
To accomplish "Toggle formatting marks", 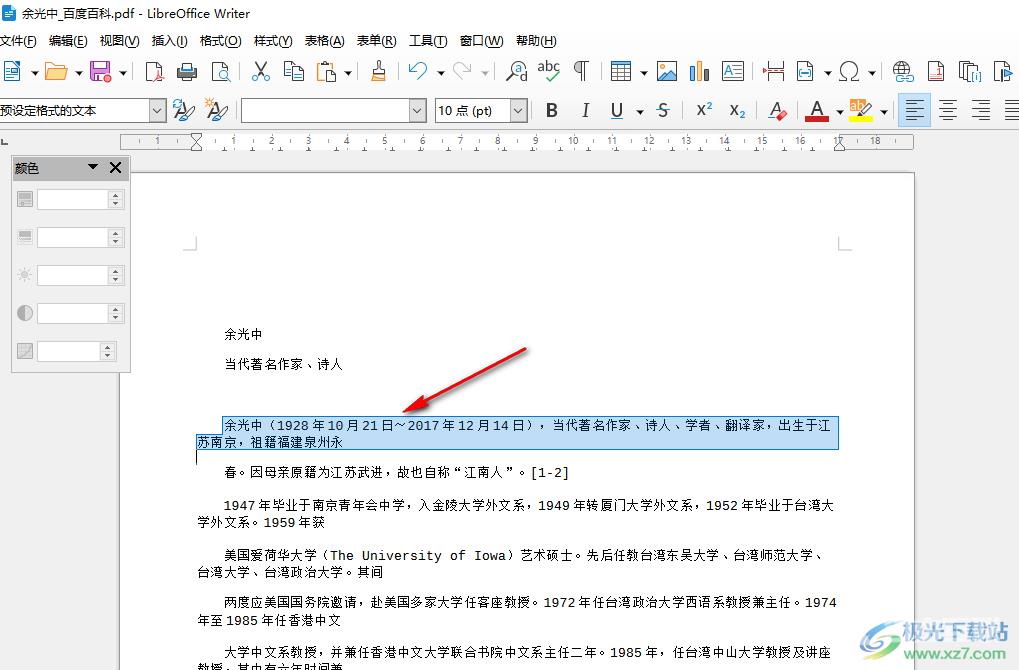I will coord(582,71).
